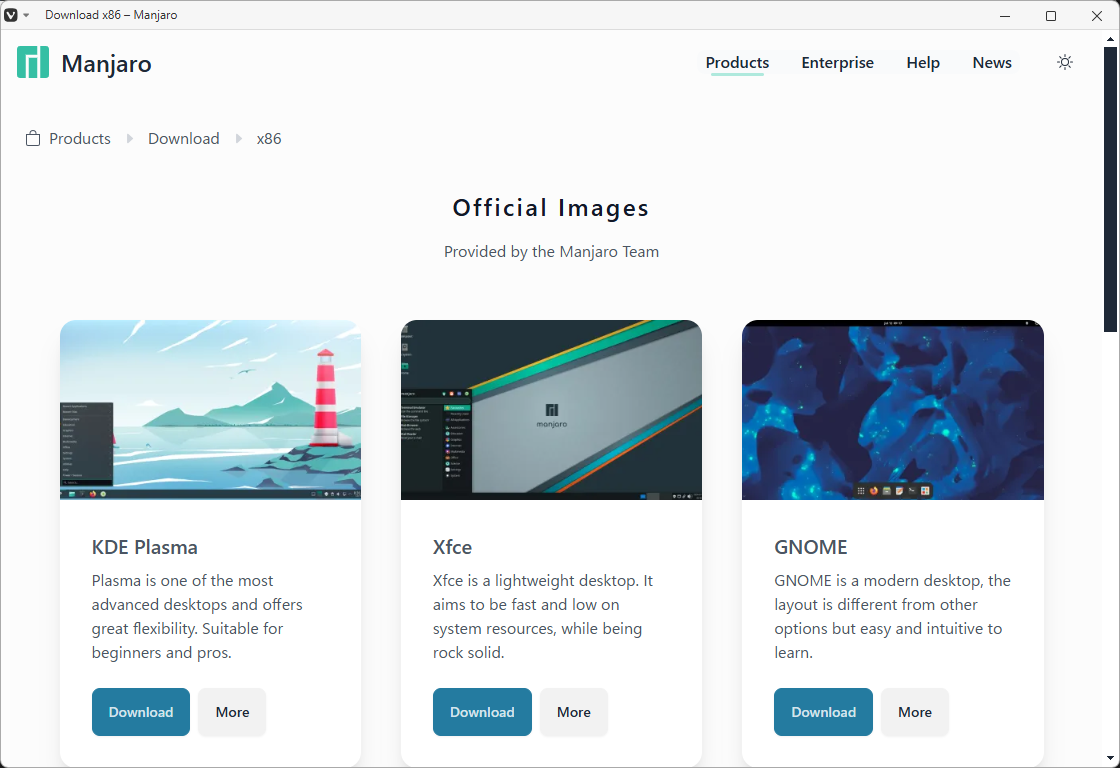Click the scrollbar up arrow
The height and width of the screenshot is (768, 1120).
[x=1110, y=38]
